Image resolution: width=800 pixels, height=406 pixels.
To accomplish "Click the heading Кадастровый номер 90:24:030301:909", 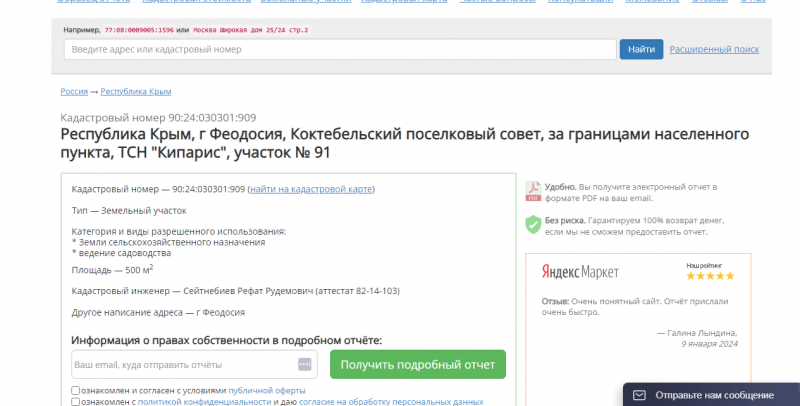I will (x=158, y=117).
